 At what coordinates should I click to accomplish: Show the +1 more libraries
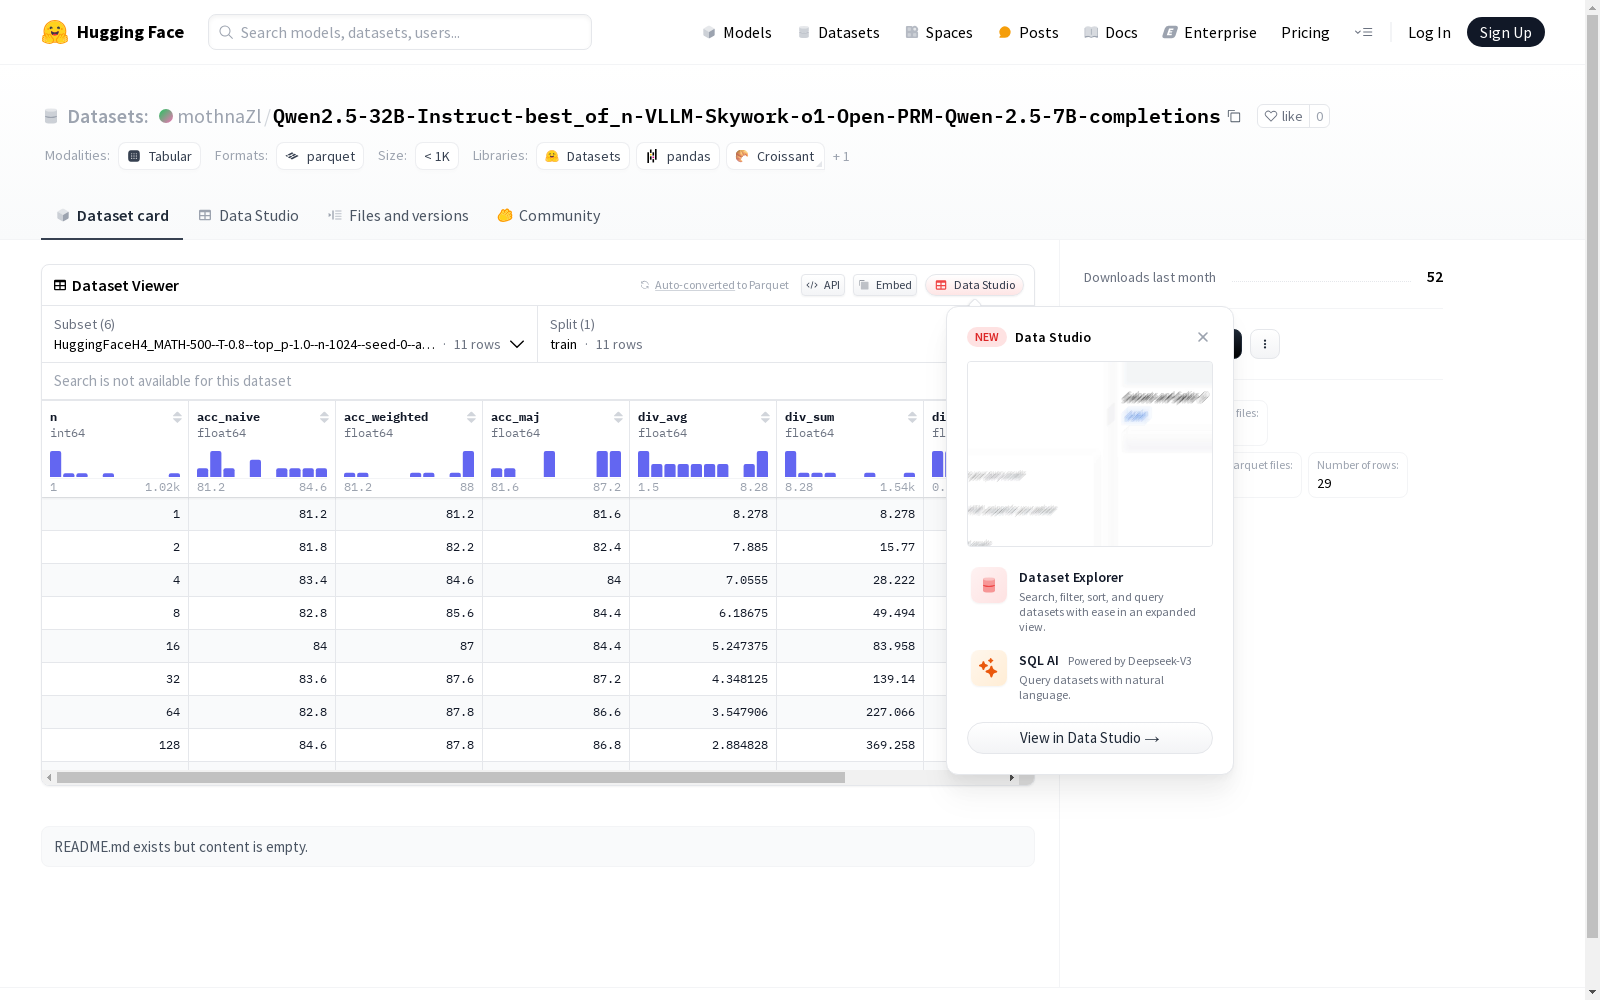(841, 157)
